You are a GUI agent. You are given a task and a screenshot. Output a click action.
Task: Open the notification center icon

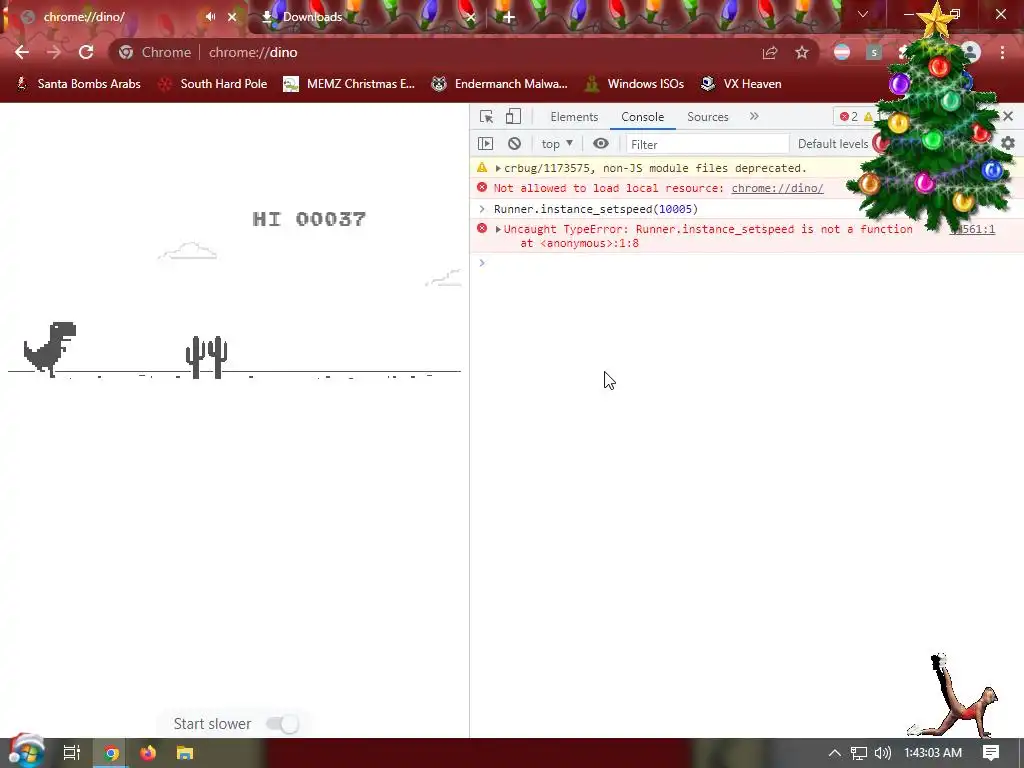tap(991, 753)
